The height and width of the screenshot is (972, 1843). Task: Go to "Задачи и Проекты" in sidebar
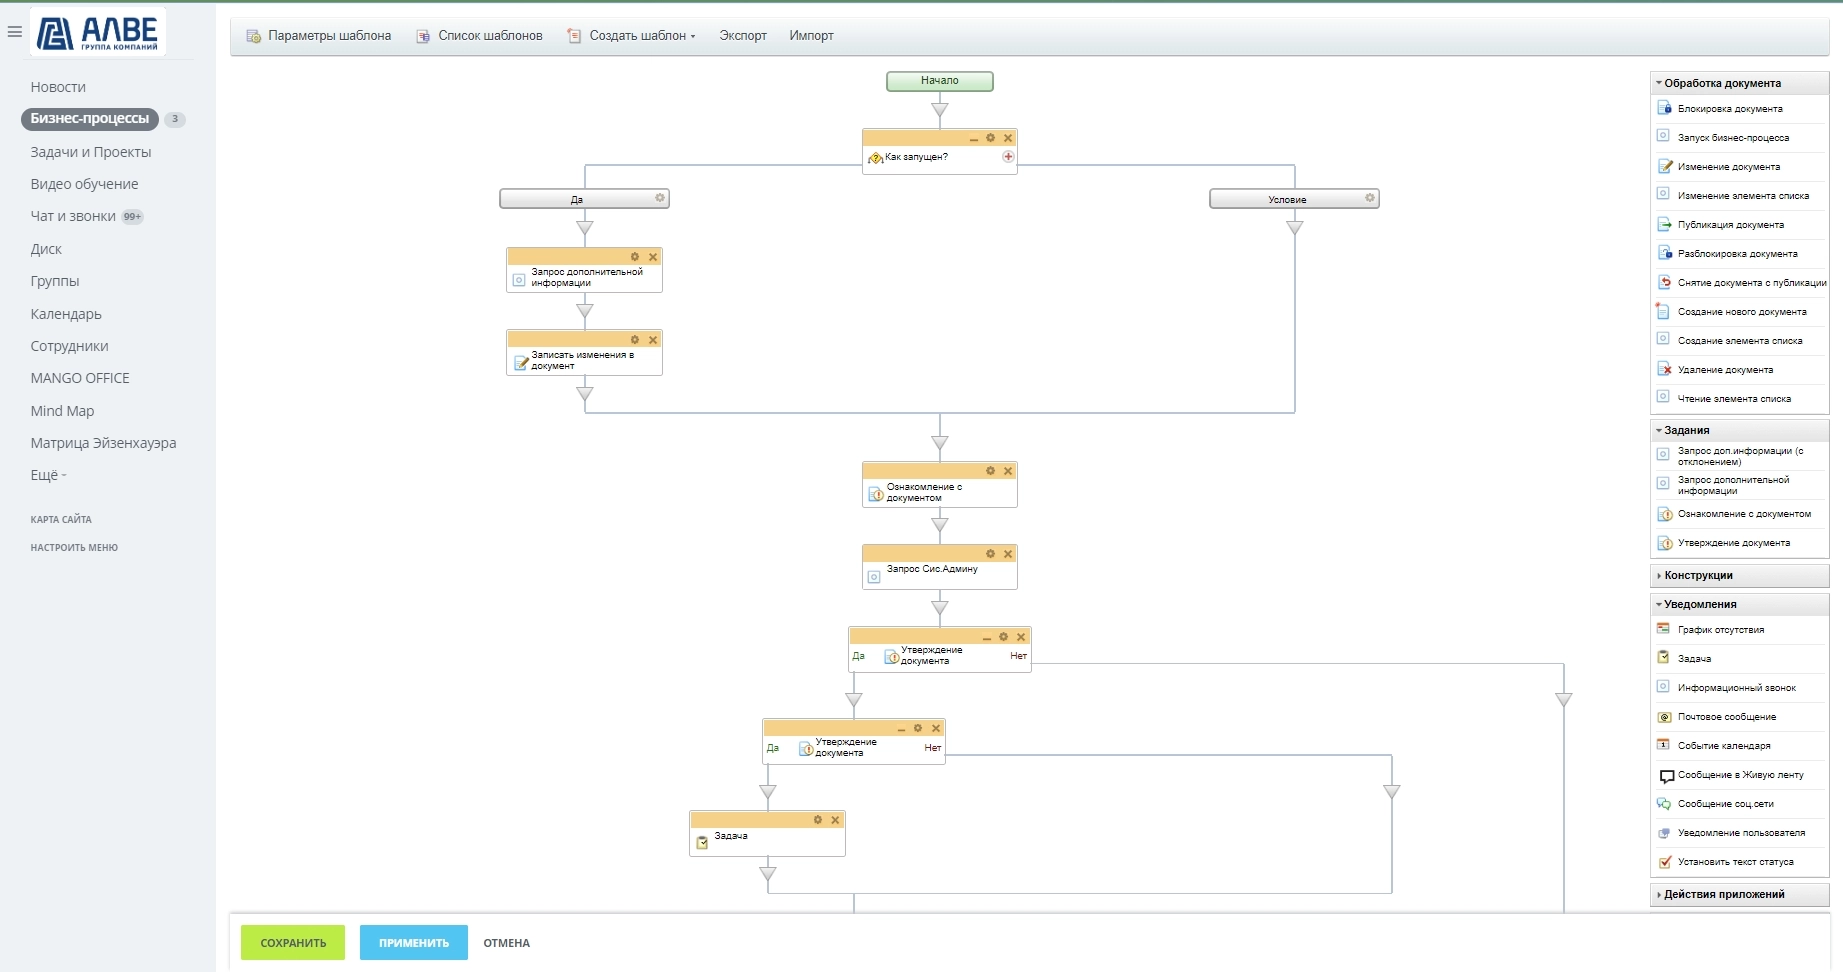point(91,152)
